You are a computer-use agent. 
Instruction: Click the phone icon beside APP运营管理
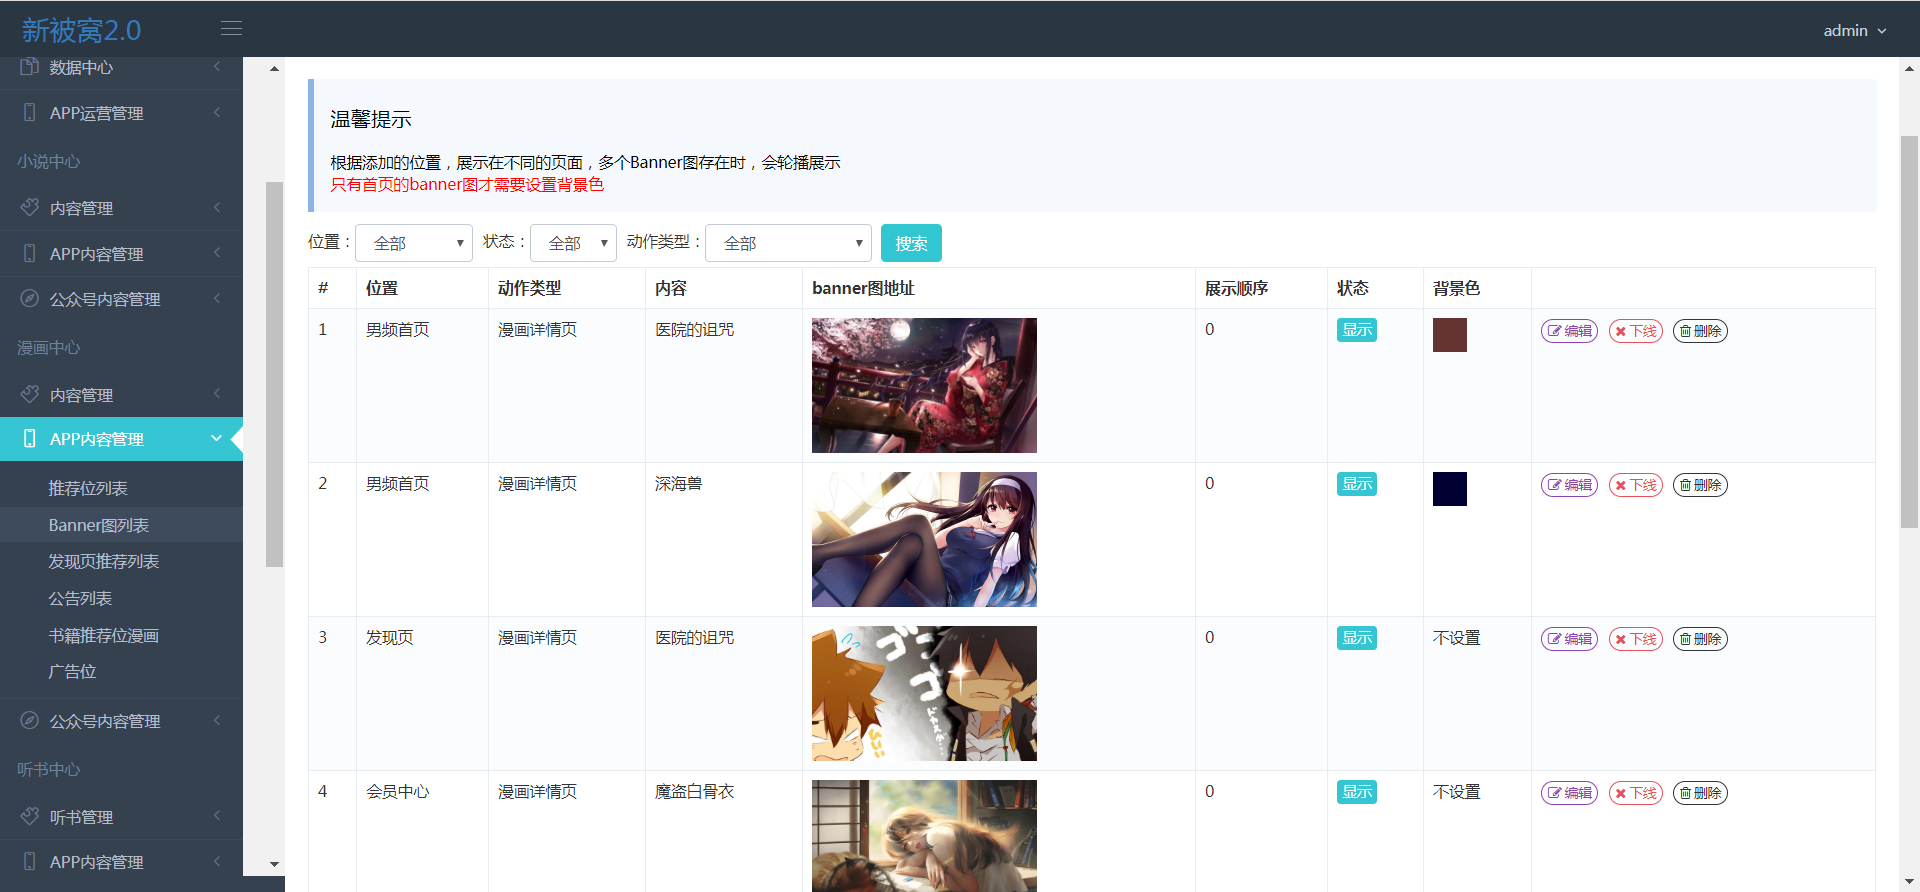pyautogui.click(x=29, y=113)
